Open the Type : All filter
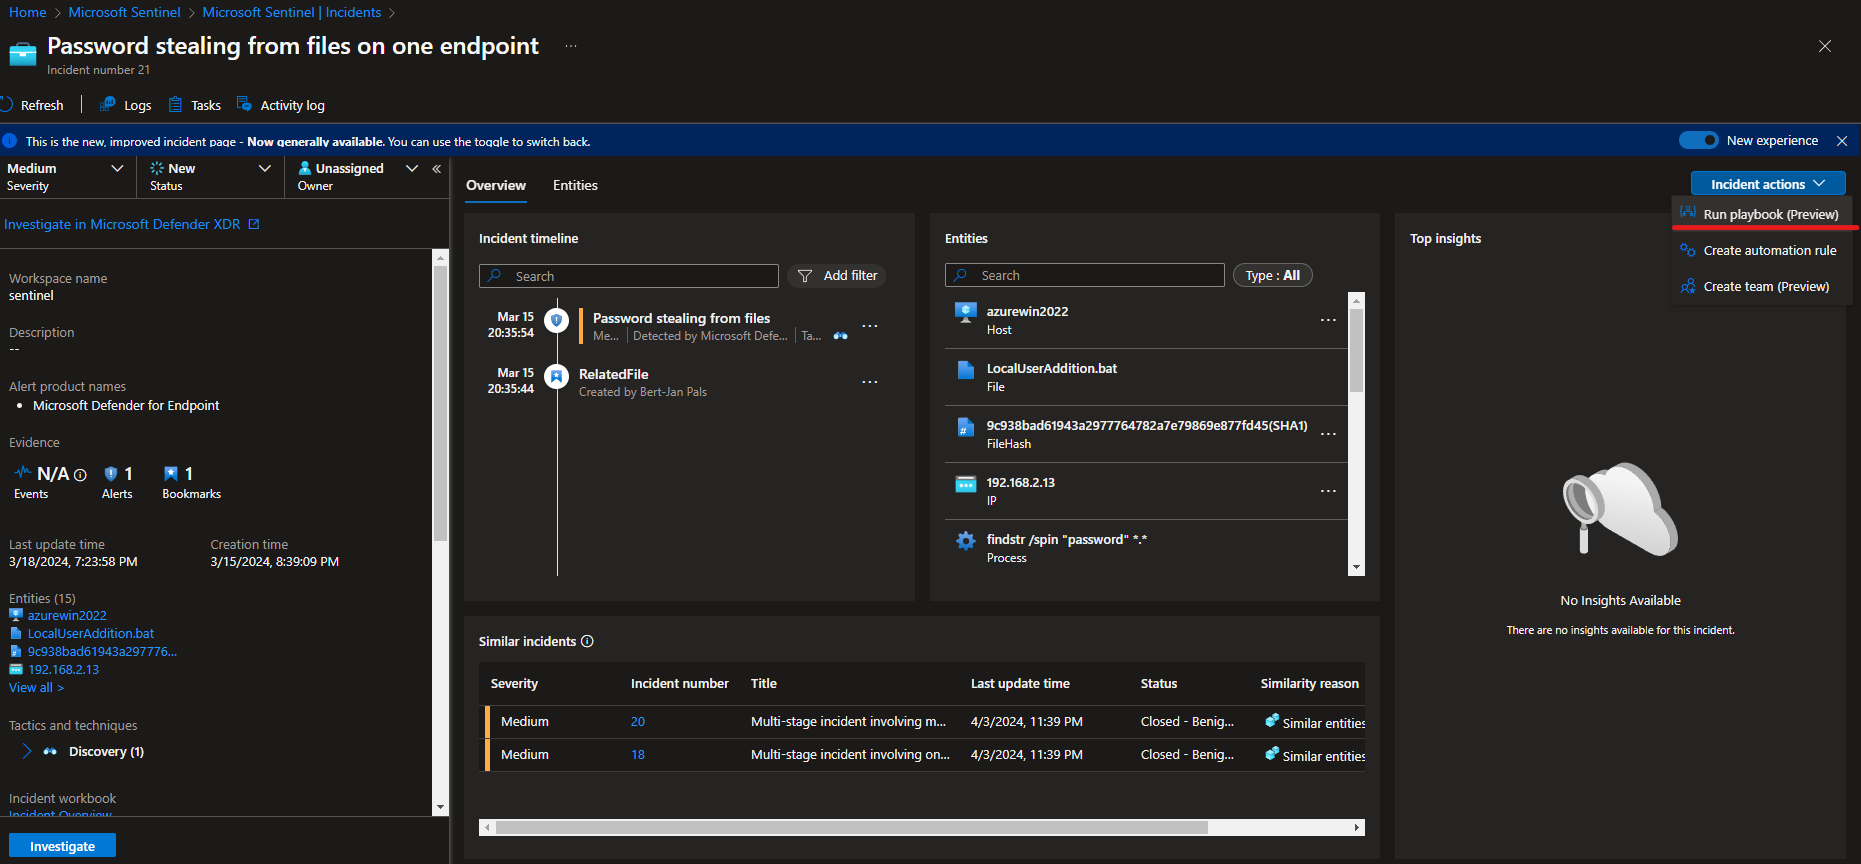Screen dimensions: 1861x864 [x=1273, y=275]
